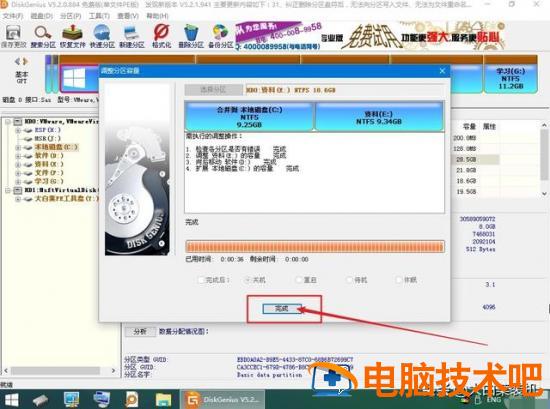The image size is (550, 409).
Task: Click the previous disk left arrow
Action: (x=17, y=61)
